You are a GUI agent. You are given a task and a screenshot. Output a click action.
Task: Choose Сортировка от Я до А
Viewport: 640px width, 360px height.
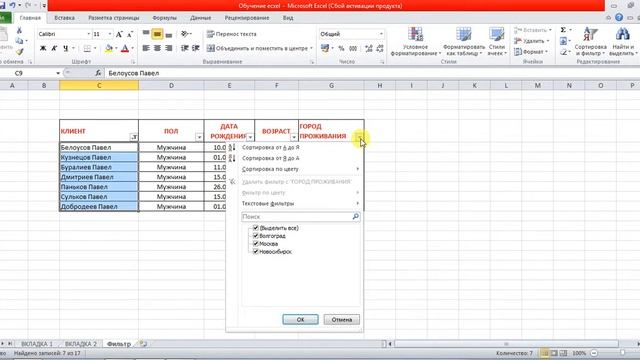(271, 158)
